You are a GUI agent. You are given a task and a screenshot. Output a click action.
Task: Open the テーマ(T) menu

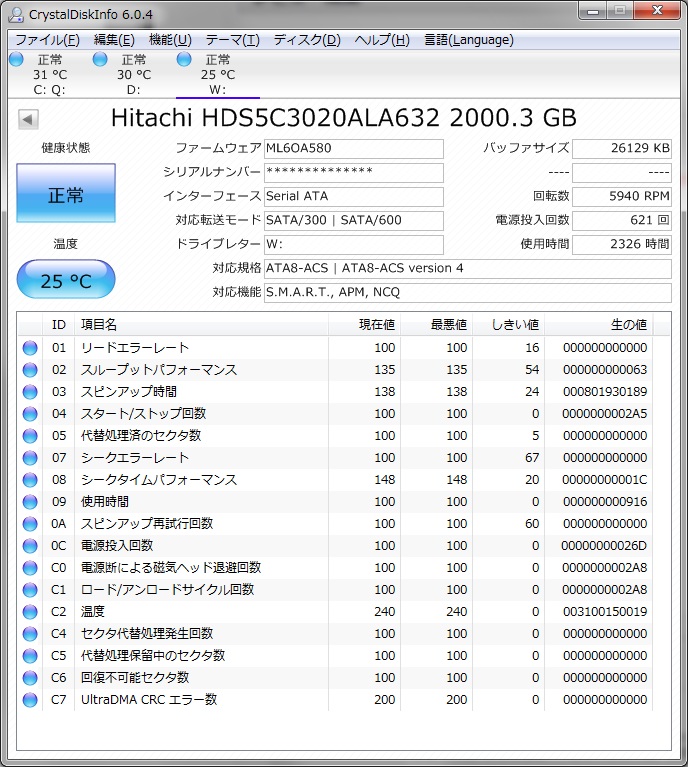click(x=232, y=40)
